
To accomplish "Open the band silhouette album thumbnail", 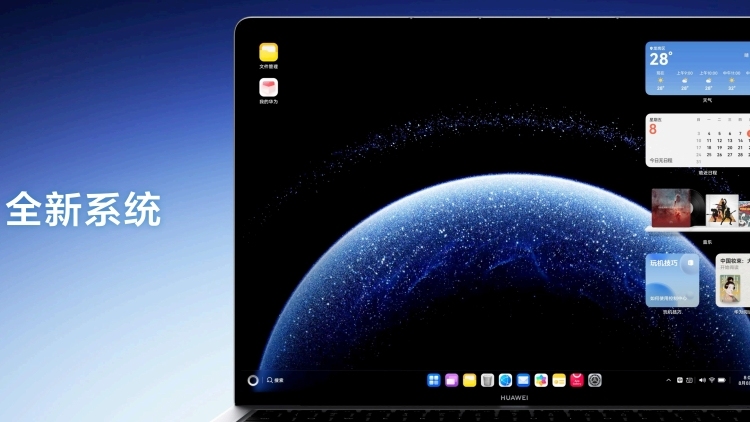I will click(x=722, y=209).
